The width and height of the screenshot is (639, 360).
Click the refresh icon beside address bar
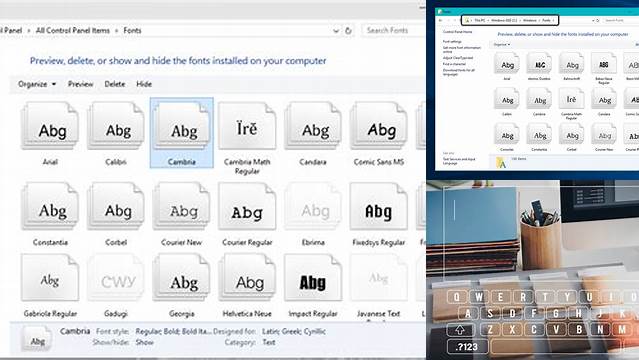coord(348,31)
